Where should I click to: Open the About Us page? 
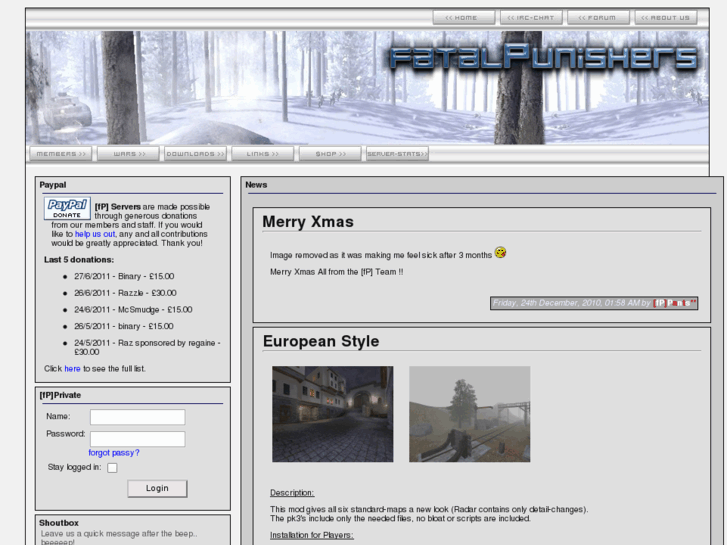pos(666,18)
